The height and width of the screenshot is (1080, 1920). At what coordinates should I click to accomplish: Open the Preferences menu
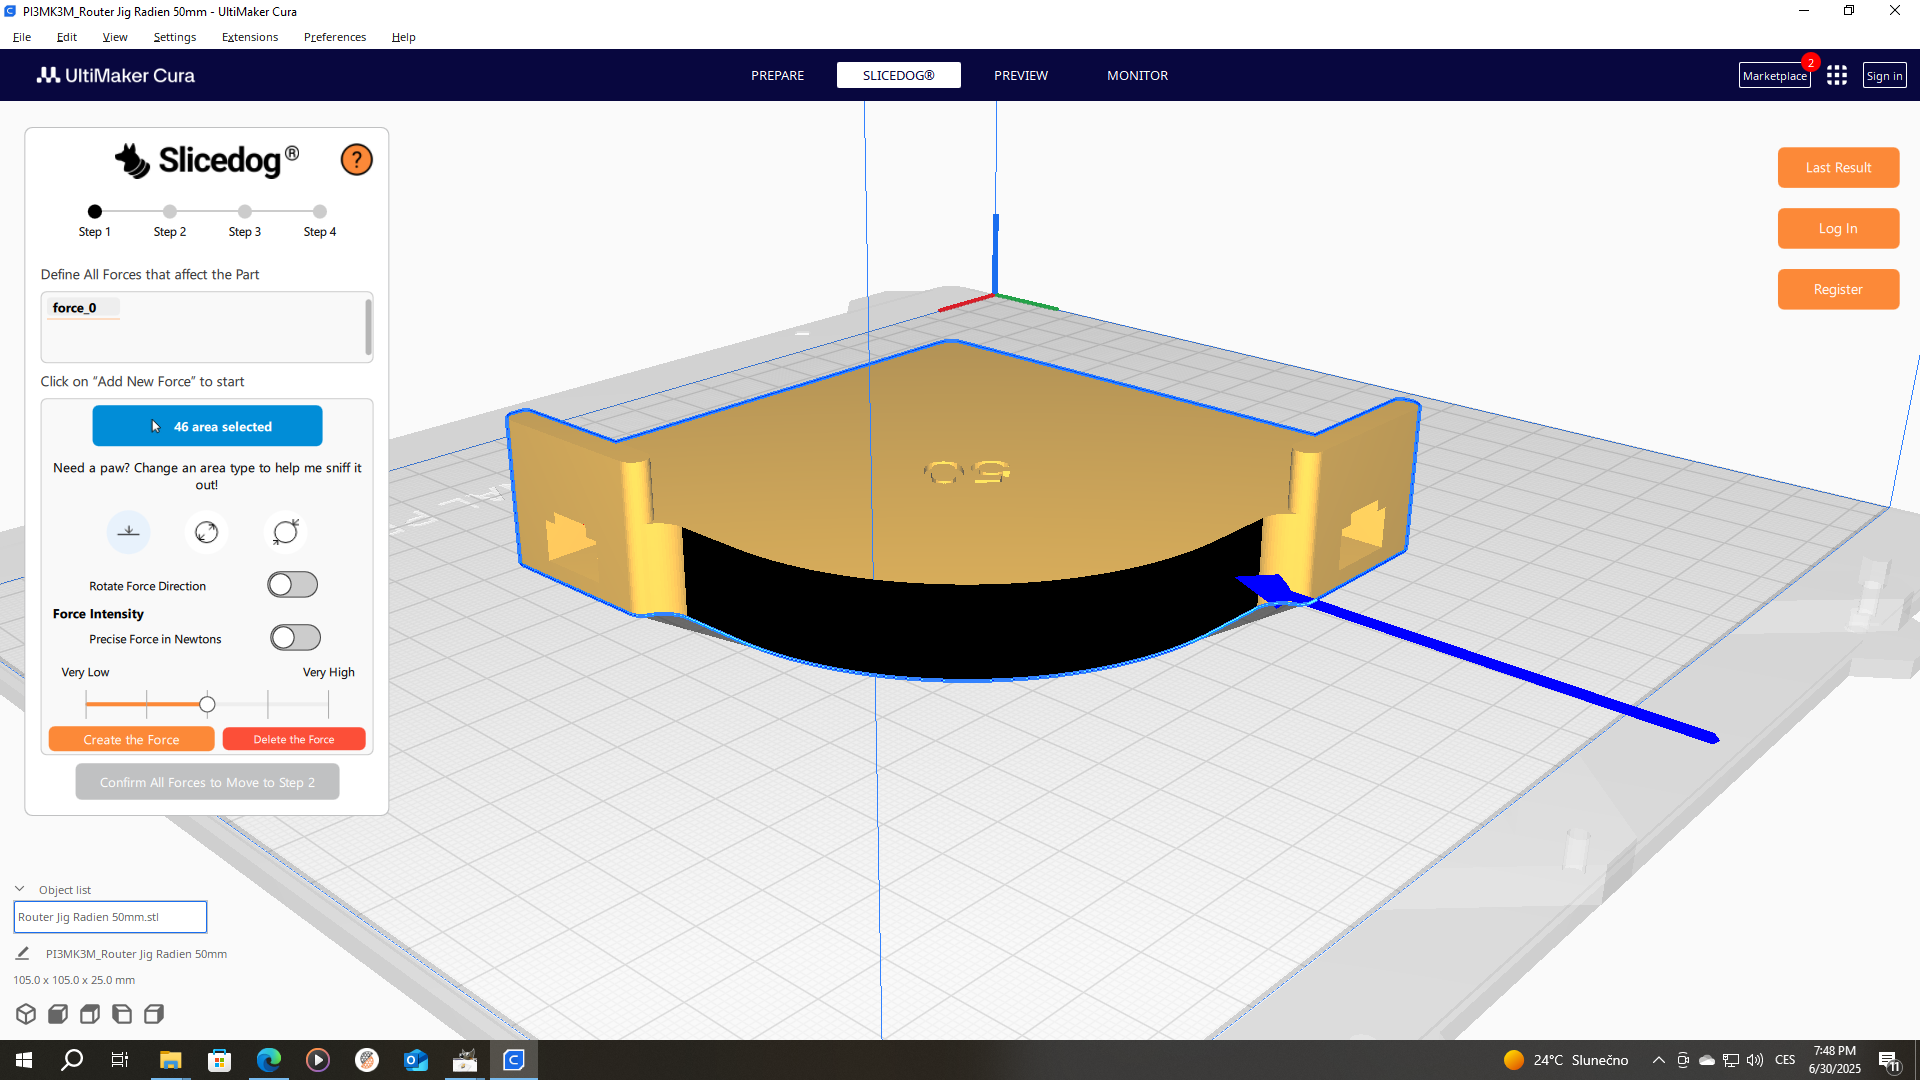click(x=335, y=37)
